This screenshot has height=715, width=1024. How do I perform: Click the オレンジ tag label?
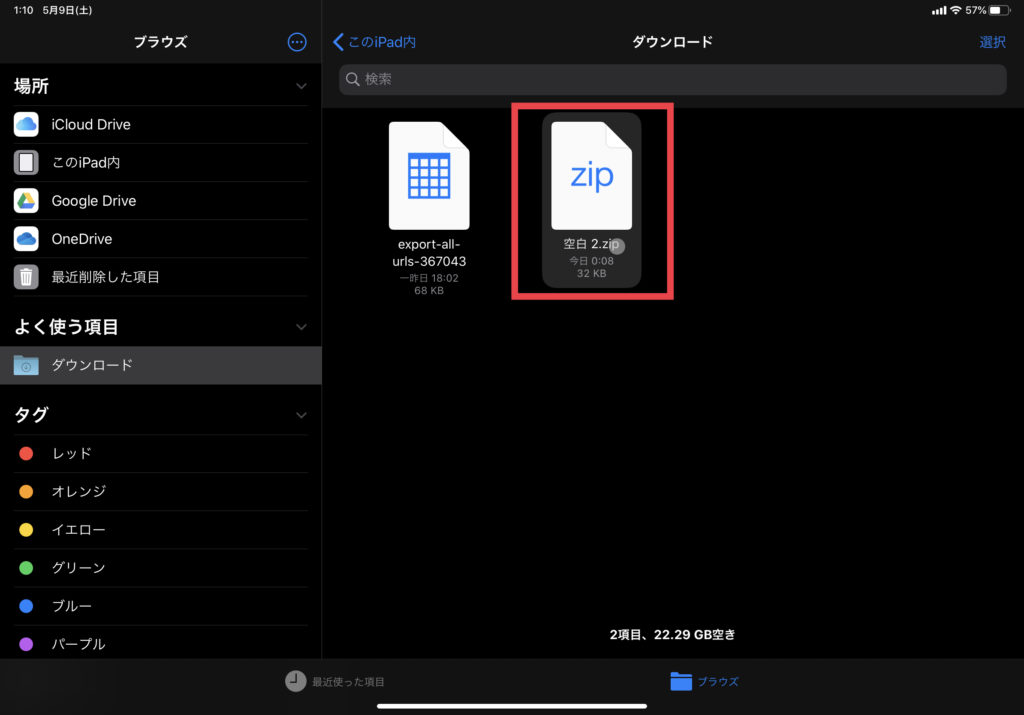click(x=79, y=492)
